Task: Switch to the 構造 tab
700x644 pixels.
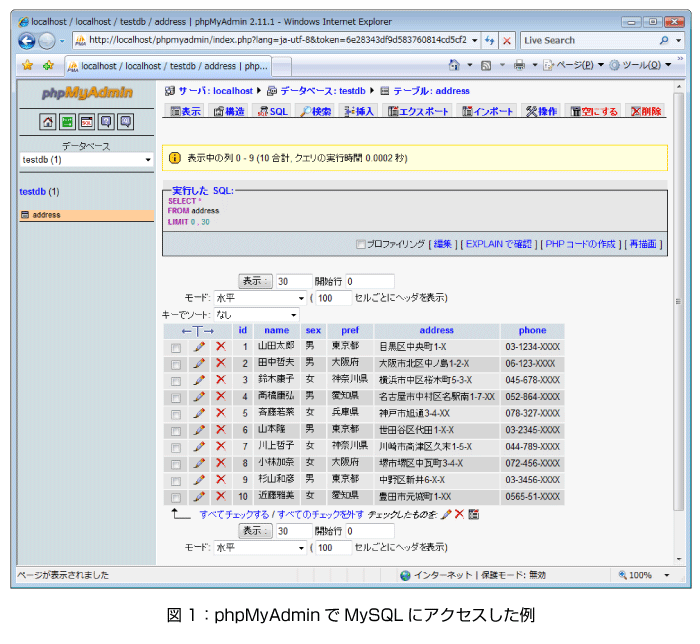Action: point(229,111)
